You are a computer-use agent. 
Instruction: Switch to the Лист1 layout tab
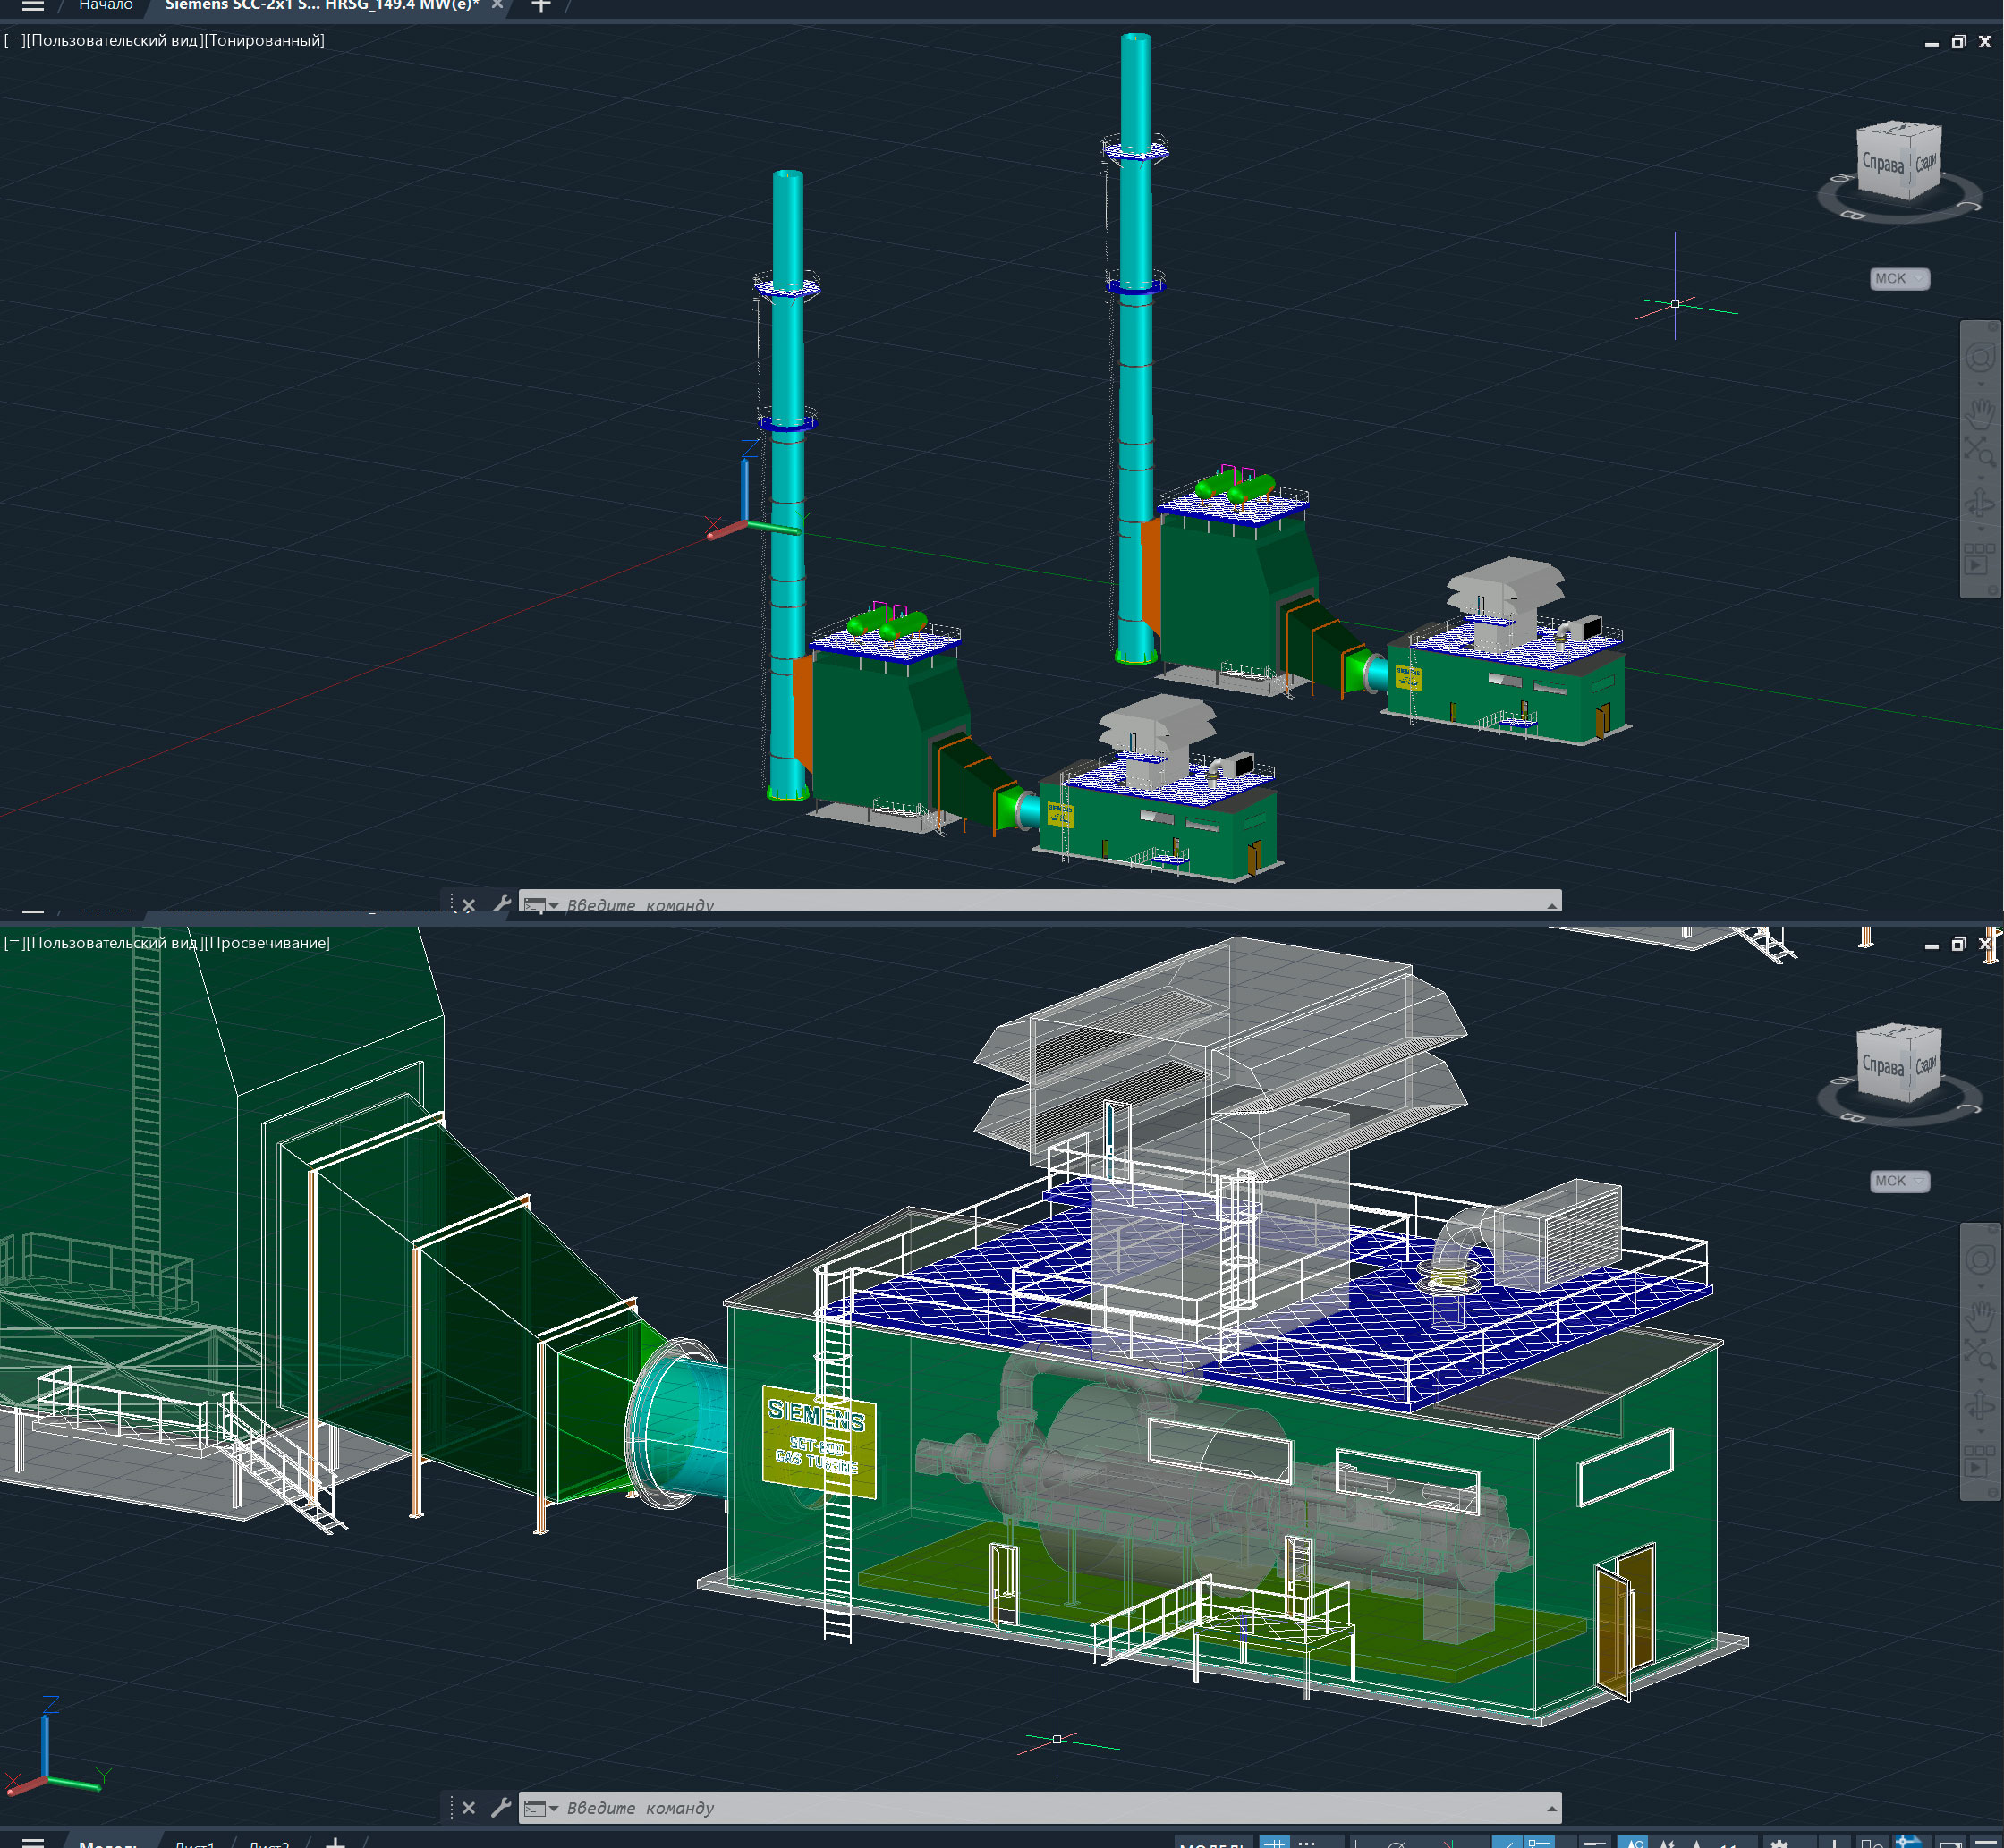194,1843
